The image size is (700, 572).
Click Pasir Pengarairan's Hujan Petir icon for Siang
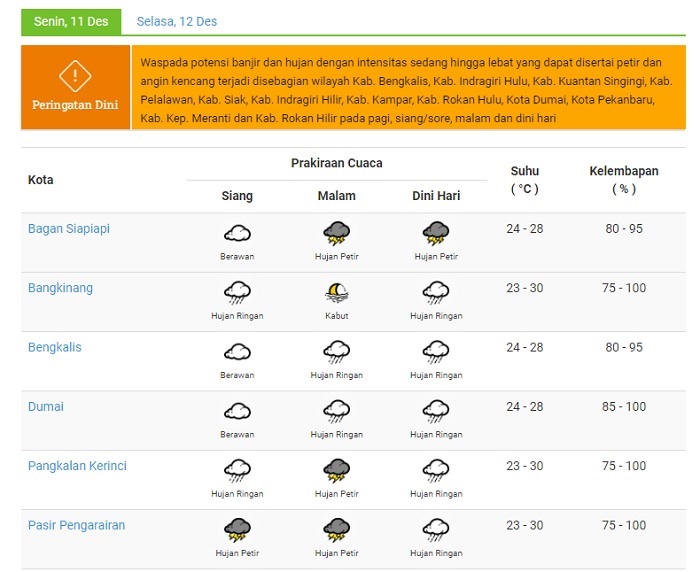tap(237, 530)
